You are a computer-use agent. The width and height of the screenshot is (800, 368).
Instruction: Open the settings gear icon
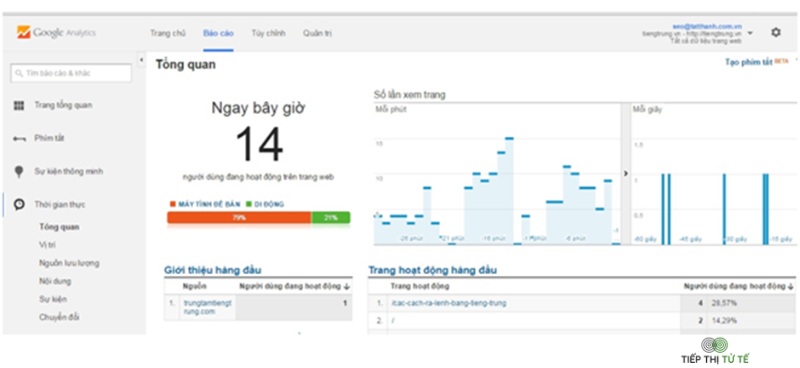(x=776, y=33)
